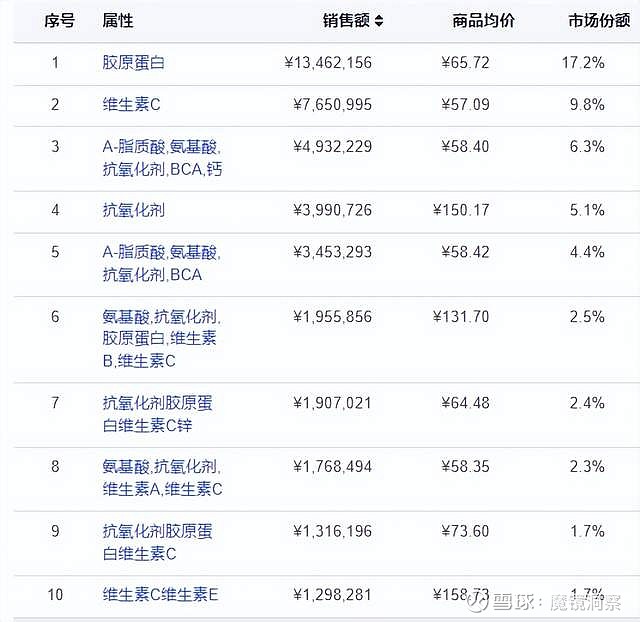Click the 序号 column header
640x622 pixels.
click(60, 20)
